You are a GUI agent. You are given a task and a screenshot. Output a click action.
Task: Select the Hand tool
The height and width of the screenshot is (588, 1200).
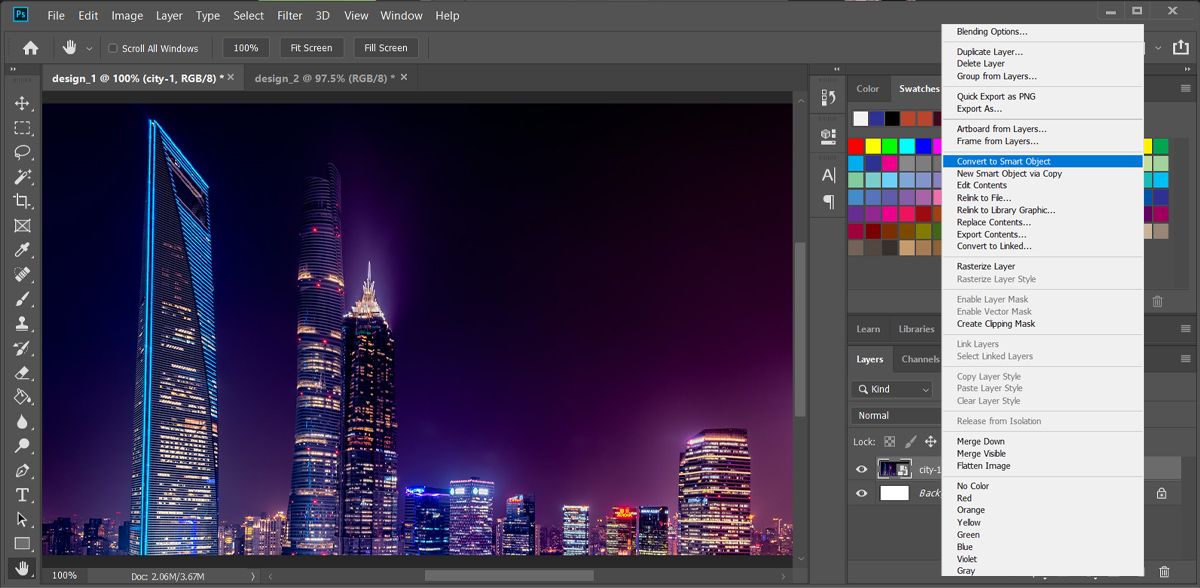pos(22,568)
